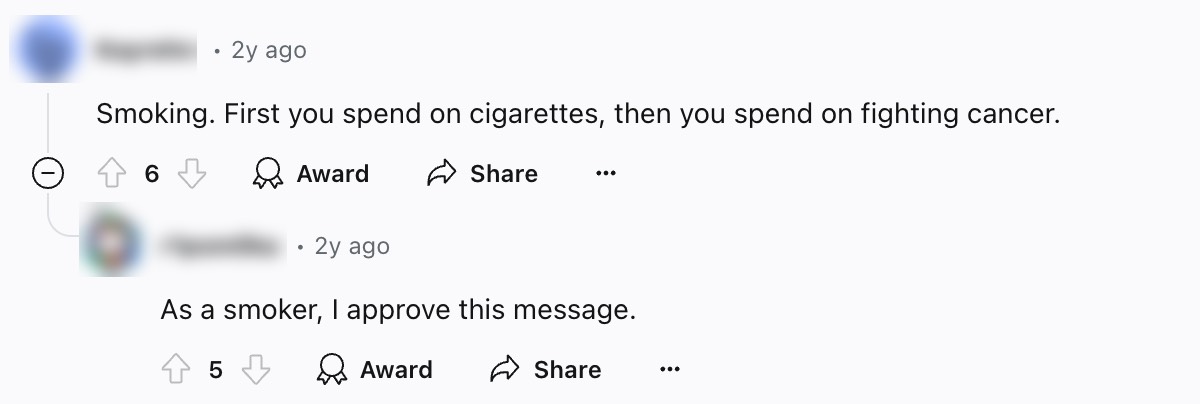
Task: Click the top comment's '2y ago' timestamp
Action: 268,50
